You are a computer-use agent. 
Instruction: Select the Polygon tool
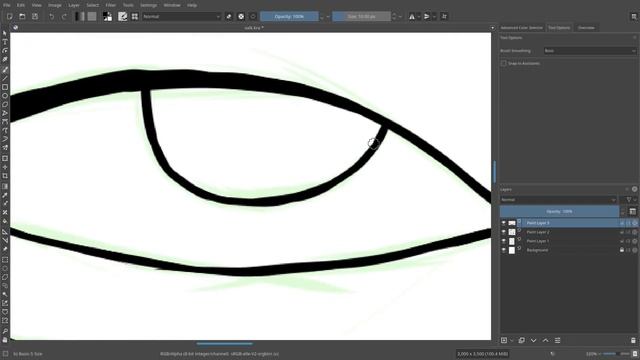5,104
